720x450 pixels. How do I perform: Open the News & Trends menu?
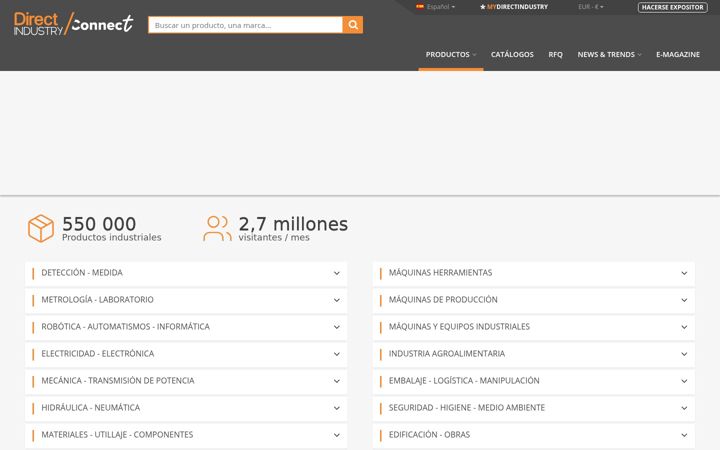[609, 54]
